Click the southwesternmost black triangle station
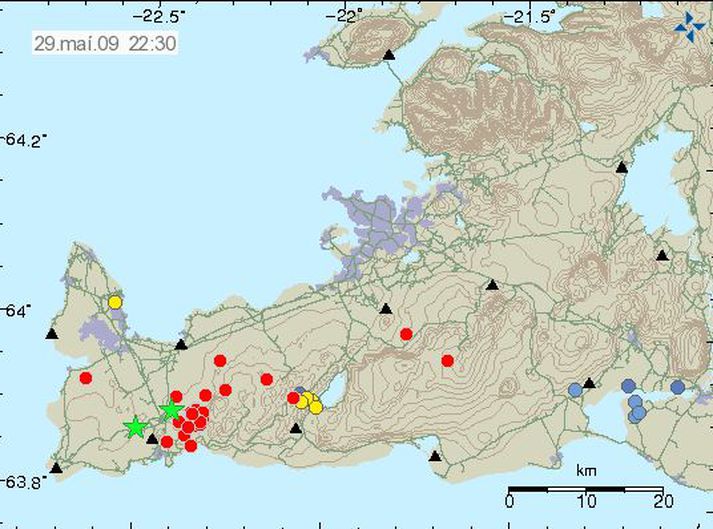 [56, 467]
